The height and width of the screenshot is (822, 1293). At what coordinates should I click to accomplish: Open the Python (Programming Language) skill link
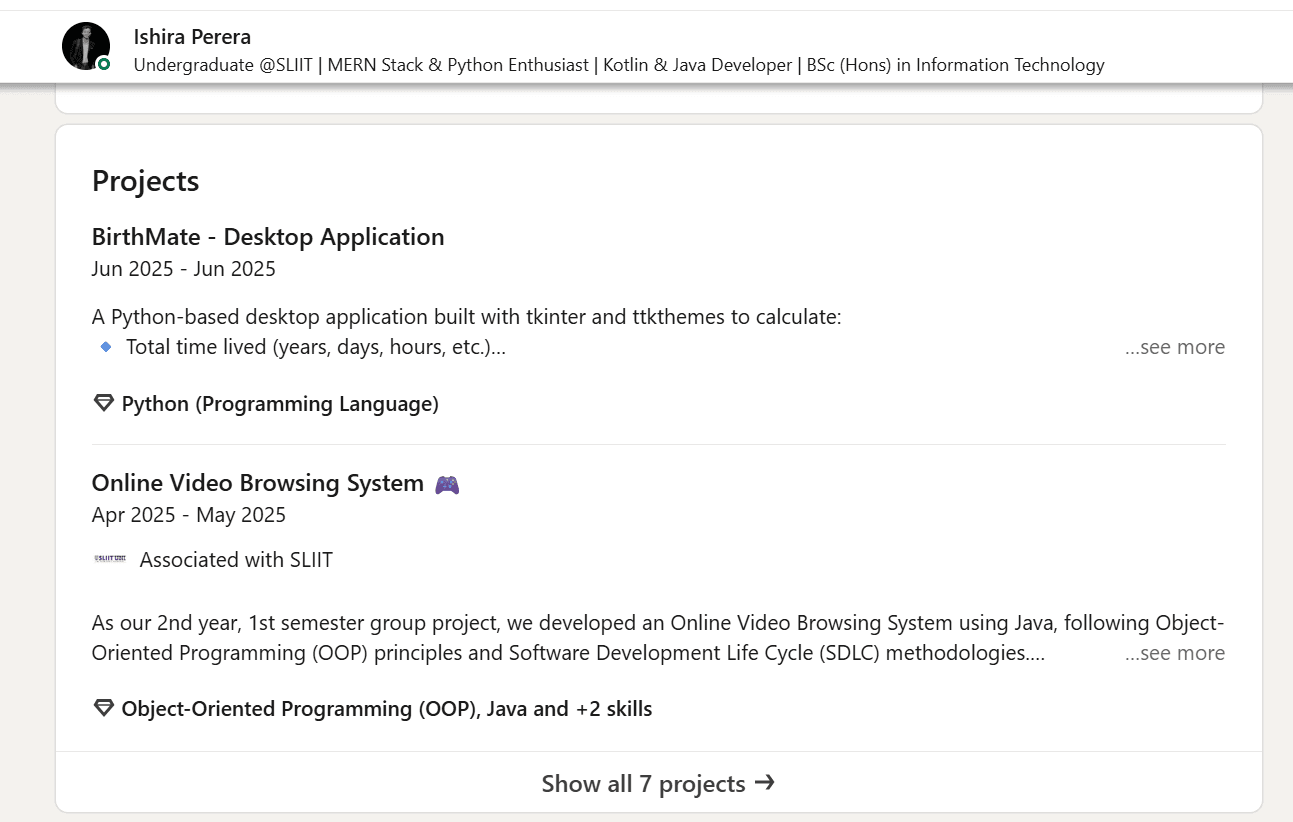280,404
